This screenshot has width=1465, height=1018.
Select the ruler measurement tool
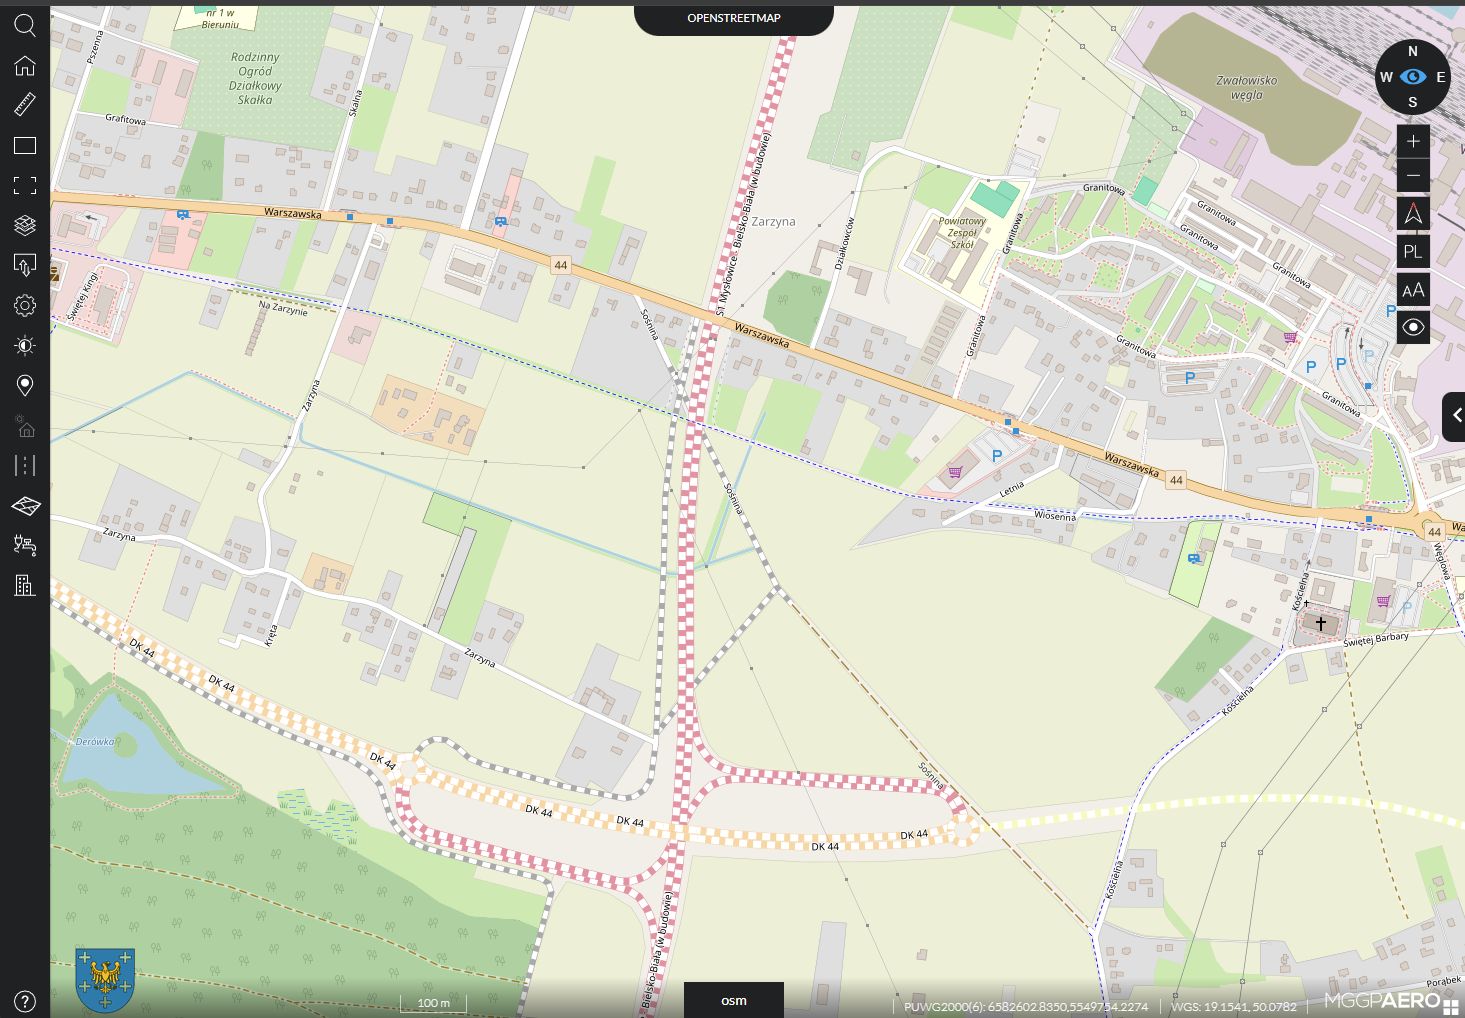coord(25,105)
